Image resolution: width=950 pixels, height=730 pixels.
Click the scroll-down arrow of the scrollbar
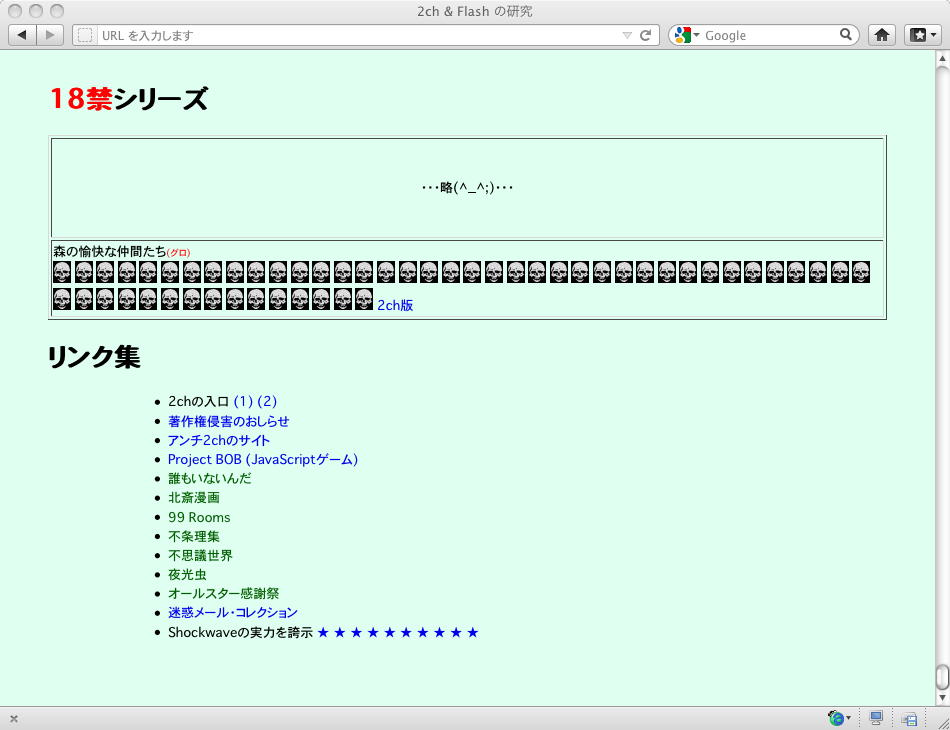point(942,698)
